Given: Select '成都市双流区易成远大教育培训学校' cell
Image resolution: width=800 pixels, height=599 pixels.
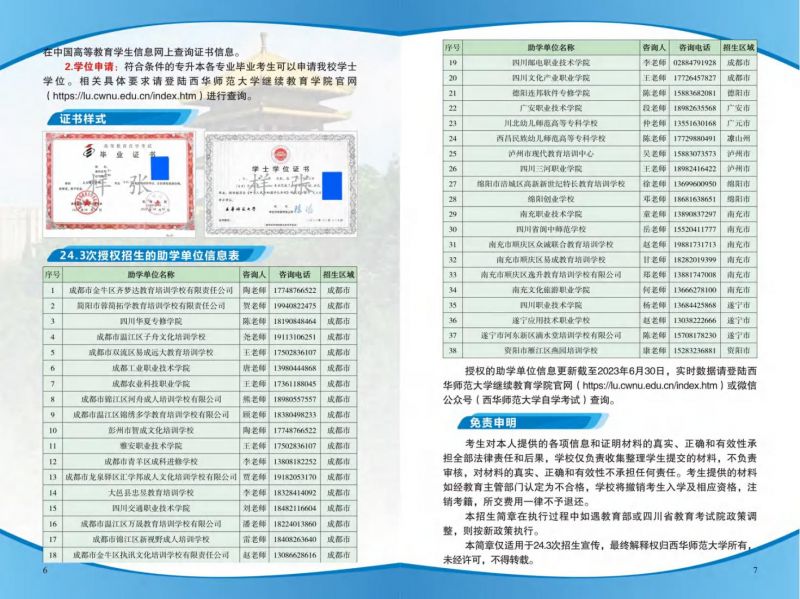Looking at the screenshot, I should coord(151,353).
